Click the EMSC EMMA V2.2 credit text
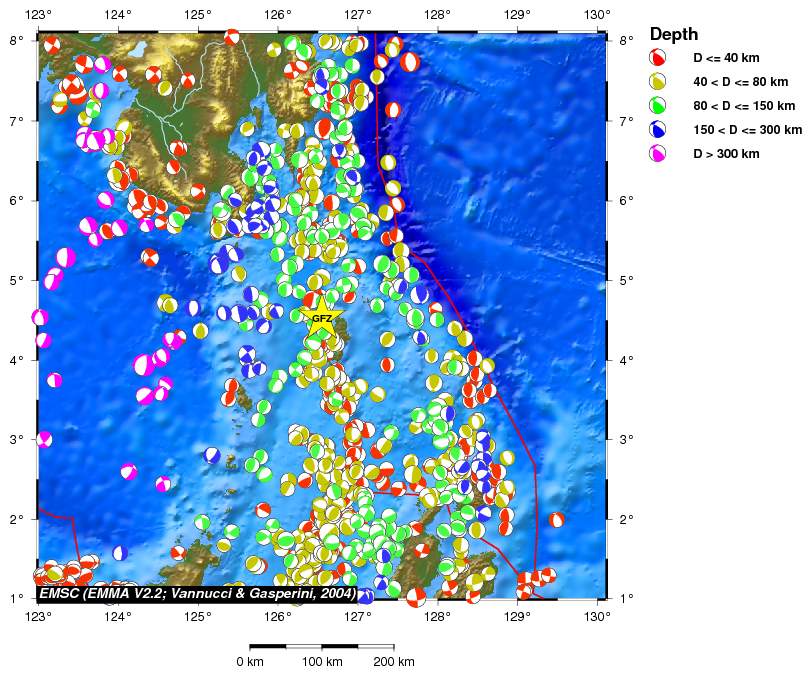 coord(198,593)
